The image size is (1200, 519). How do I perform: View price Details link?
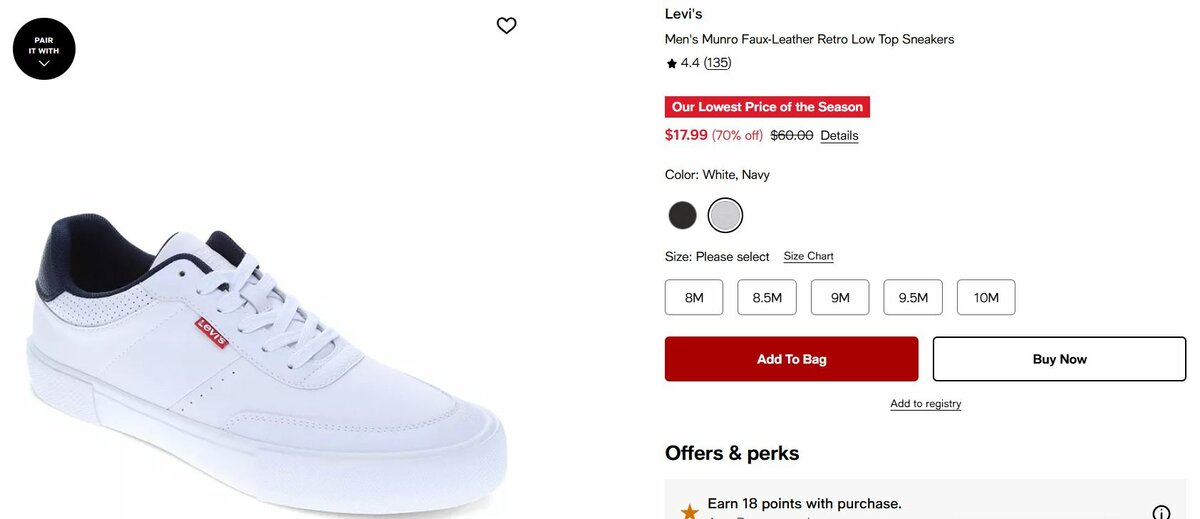click(x=839, y=136)
